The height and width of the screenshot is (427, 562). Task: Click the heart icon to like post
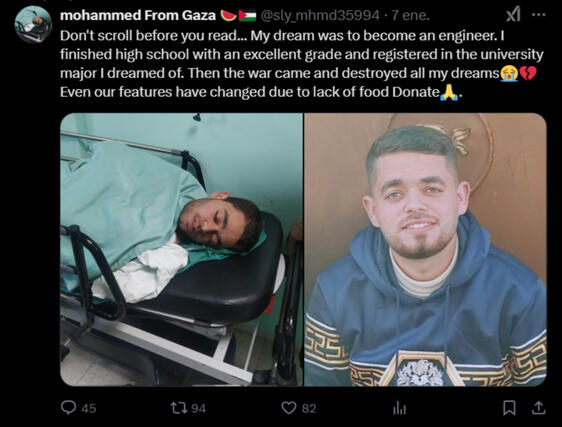point(289,408)
